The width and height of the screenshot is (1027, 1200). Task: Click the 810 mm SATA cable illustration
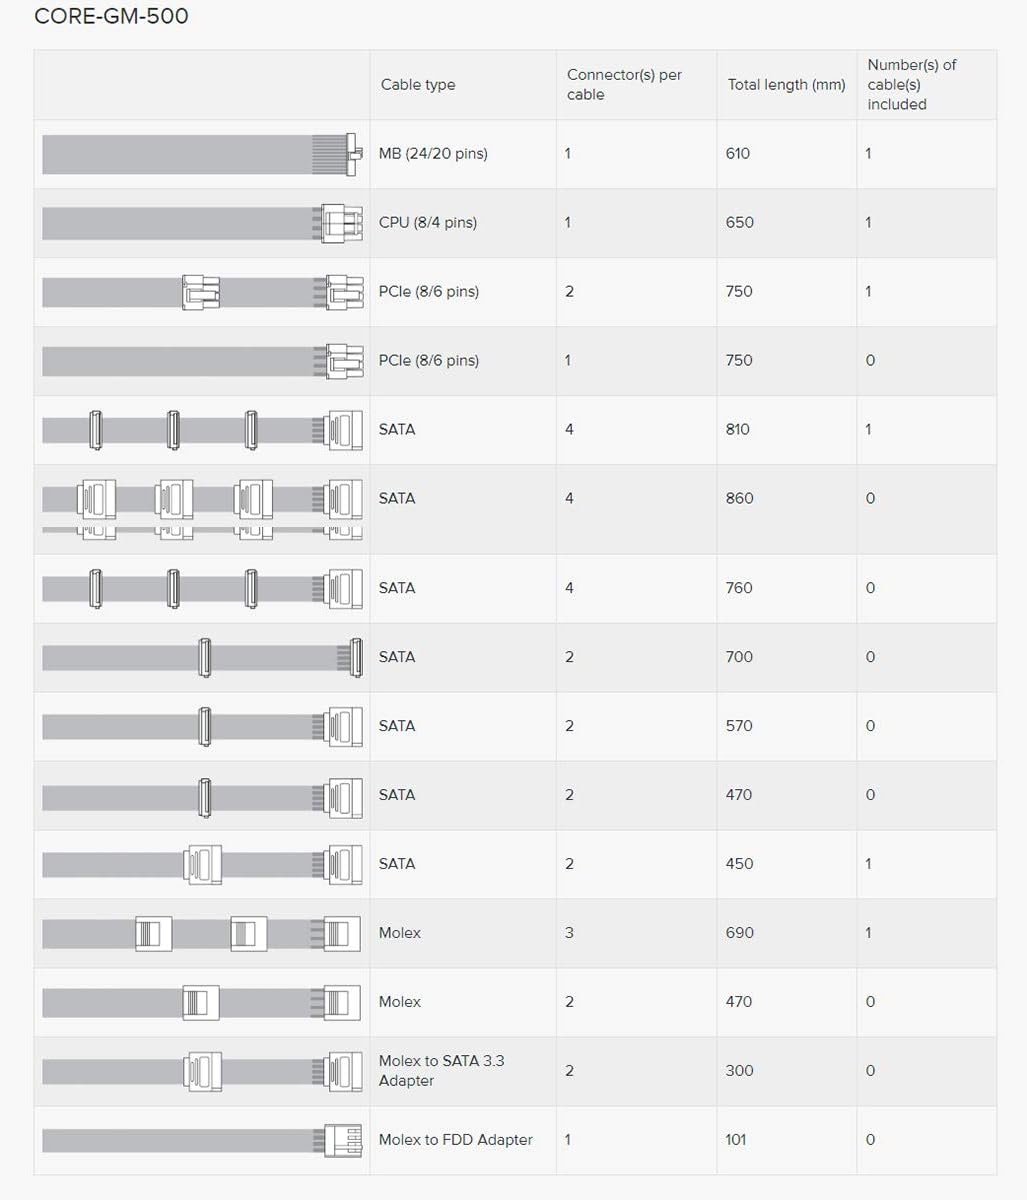[x=201, y=430]
